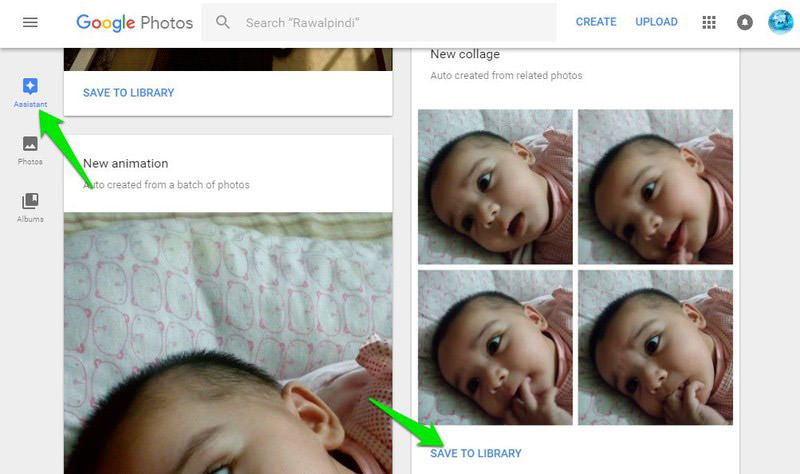800x474 pixels.
Task: Click "Auto created from a batch of photos"
Action: point(166,185)
